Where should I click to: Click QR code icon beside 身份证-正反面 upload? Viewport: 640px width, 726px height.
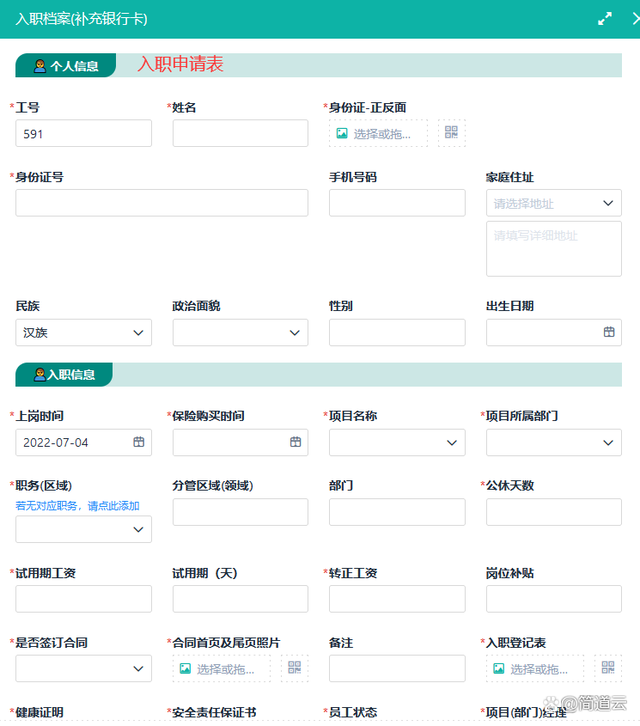pos(452,133)
